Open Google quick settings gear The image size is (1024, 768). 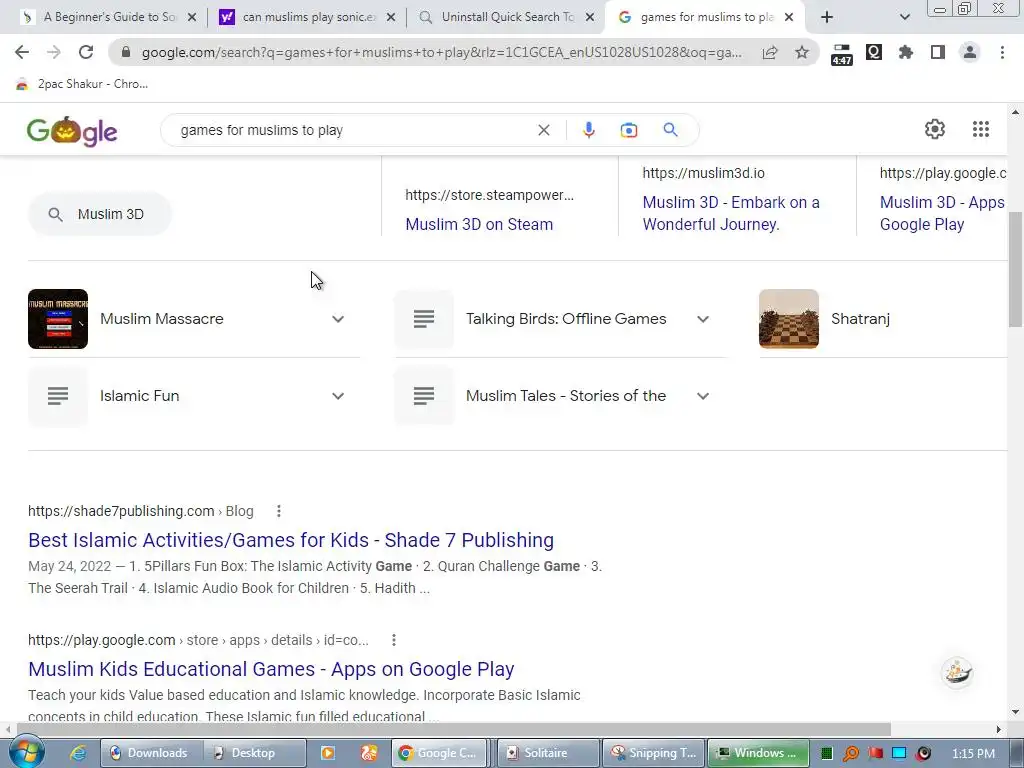point(935,129)
